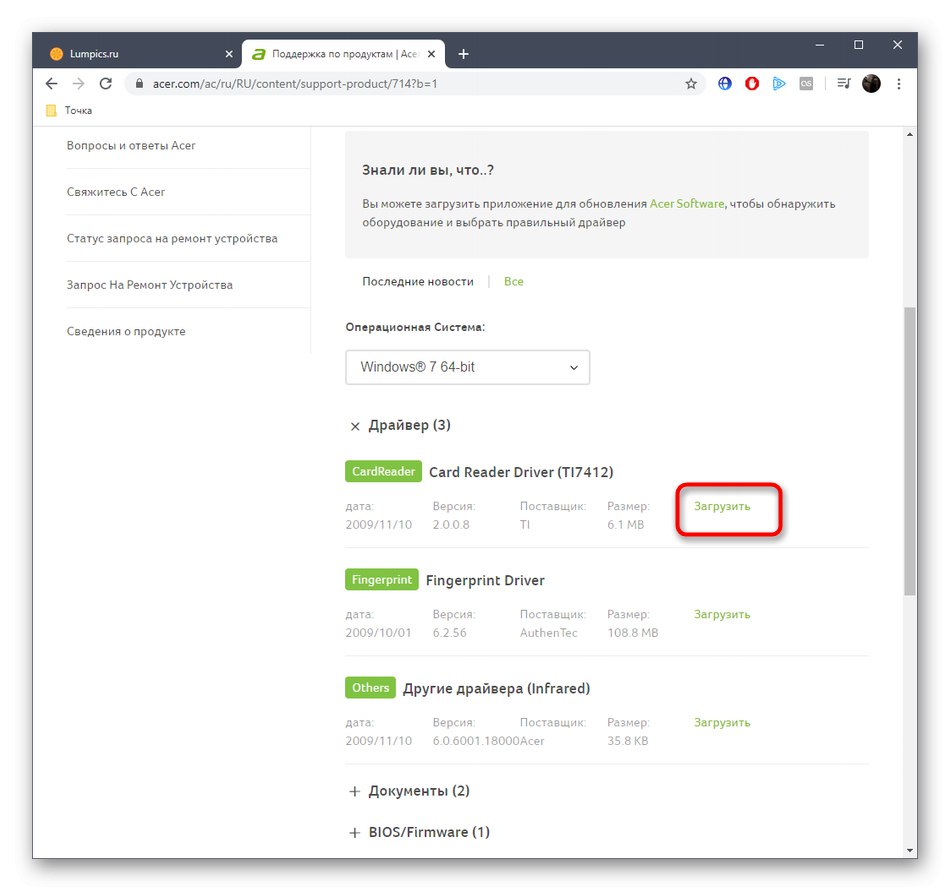Open the media playlist control icon
This screenshot has height=891, width=950.
click(843, 84)
